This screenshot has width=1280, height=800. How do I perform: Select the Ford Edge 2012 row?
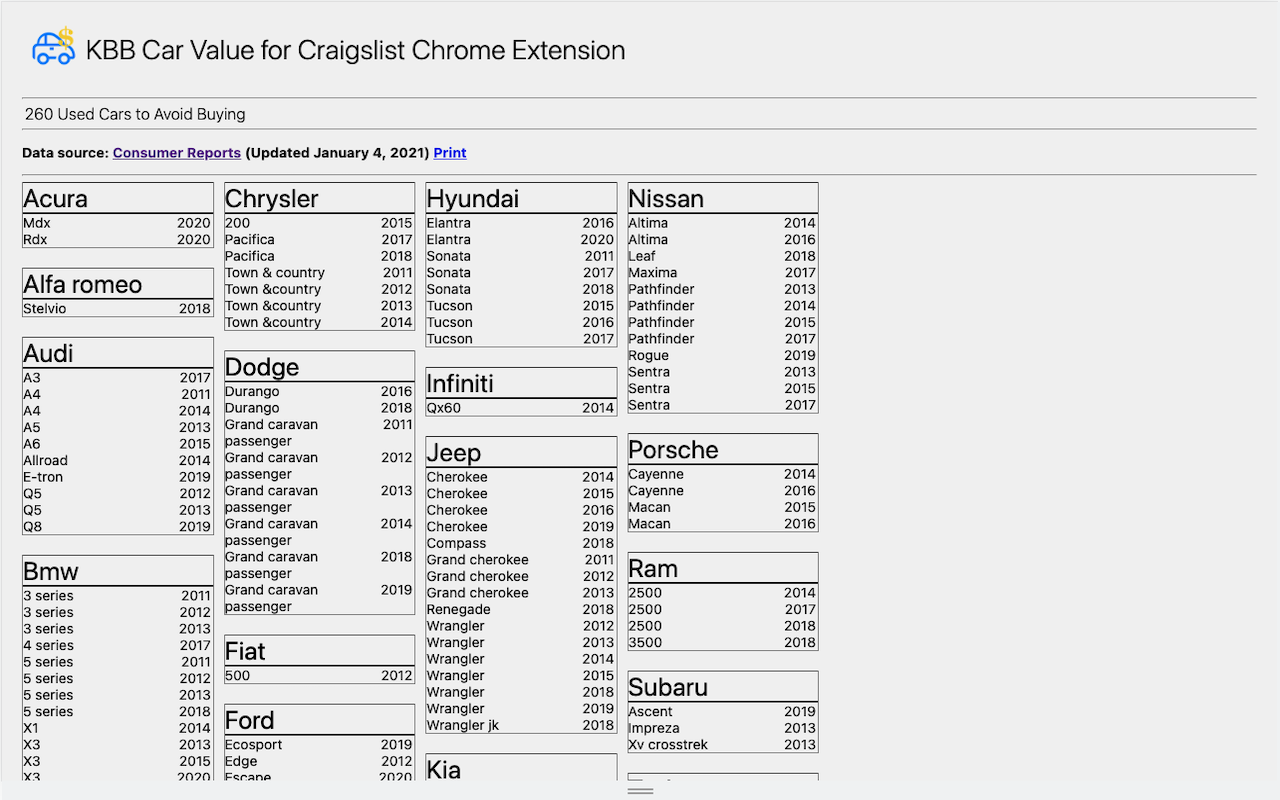pyautogui.click(x=320, y=762)
